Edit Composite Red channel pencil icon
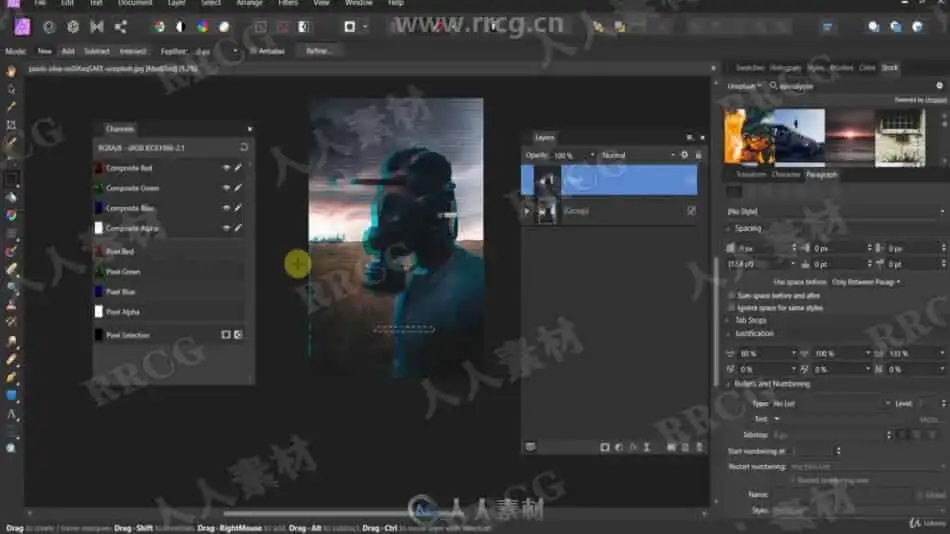950x534 pixels. tap(238, 168)
